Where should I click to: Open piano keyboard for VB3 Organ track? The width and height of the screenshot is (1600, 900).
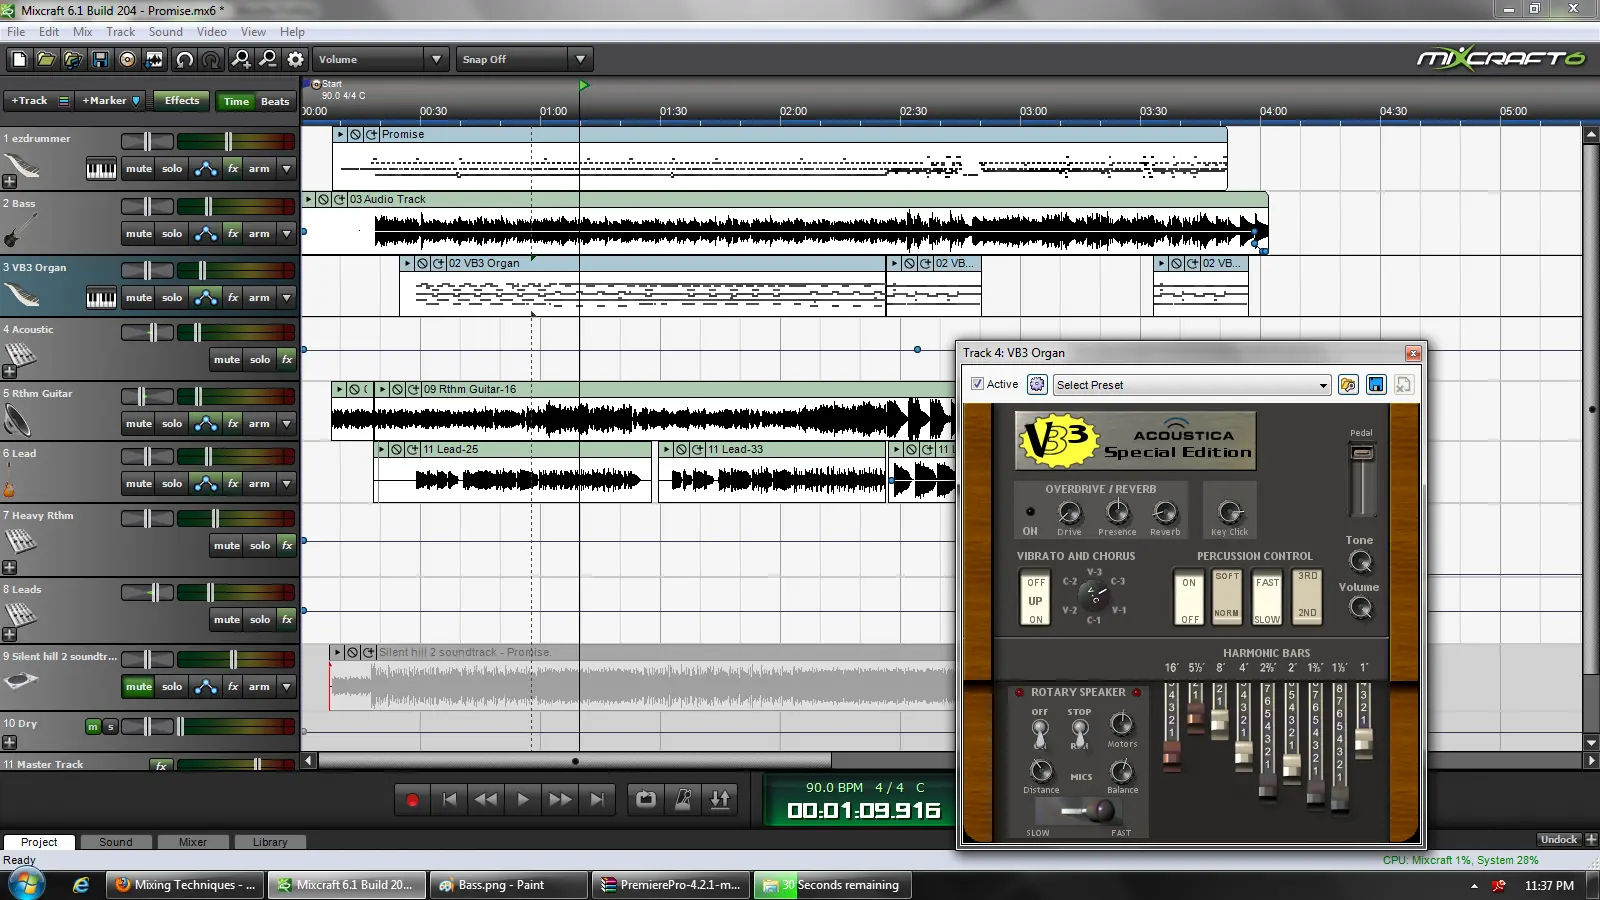coord(101,298)
